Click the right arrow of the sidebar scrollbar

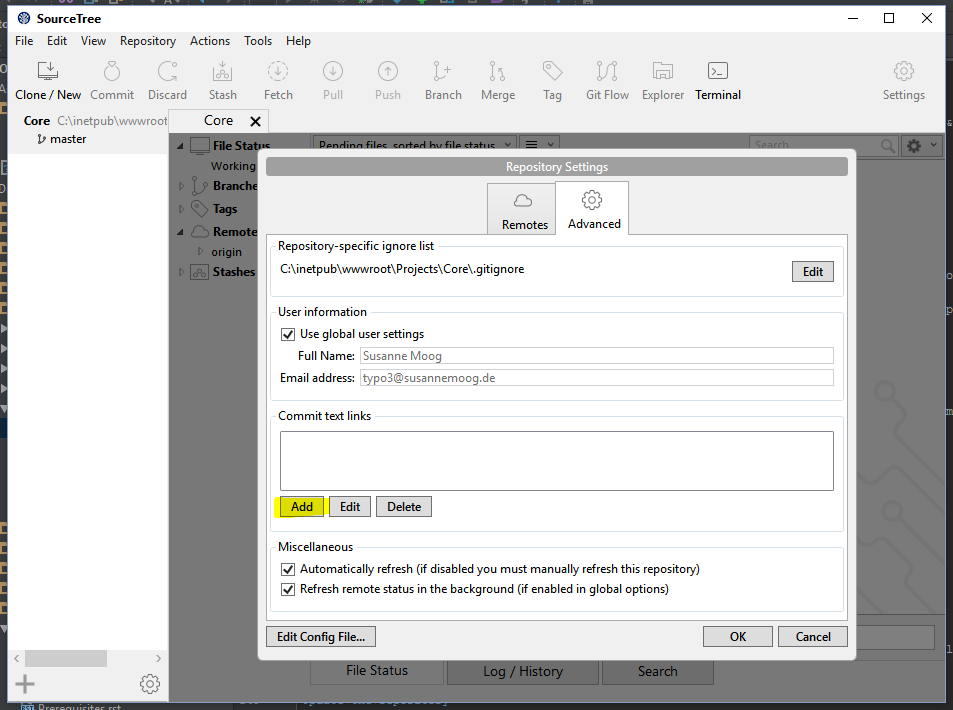tap(158, 658)
